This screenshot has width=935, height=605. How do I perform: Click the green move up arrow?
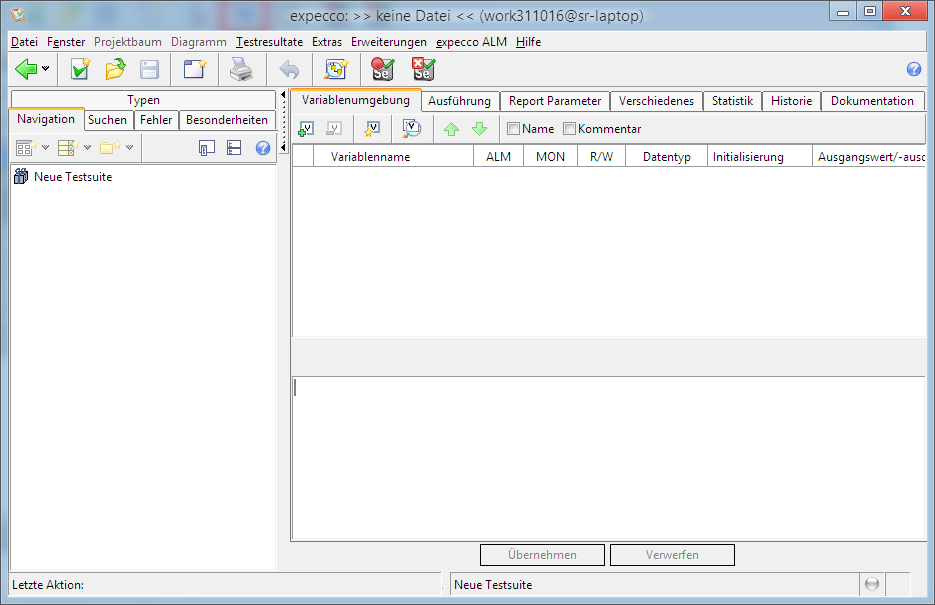(x=451, y=129)
